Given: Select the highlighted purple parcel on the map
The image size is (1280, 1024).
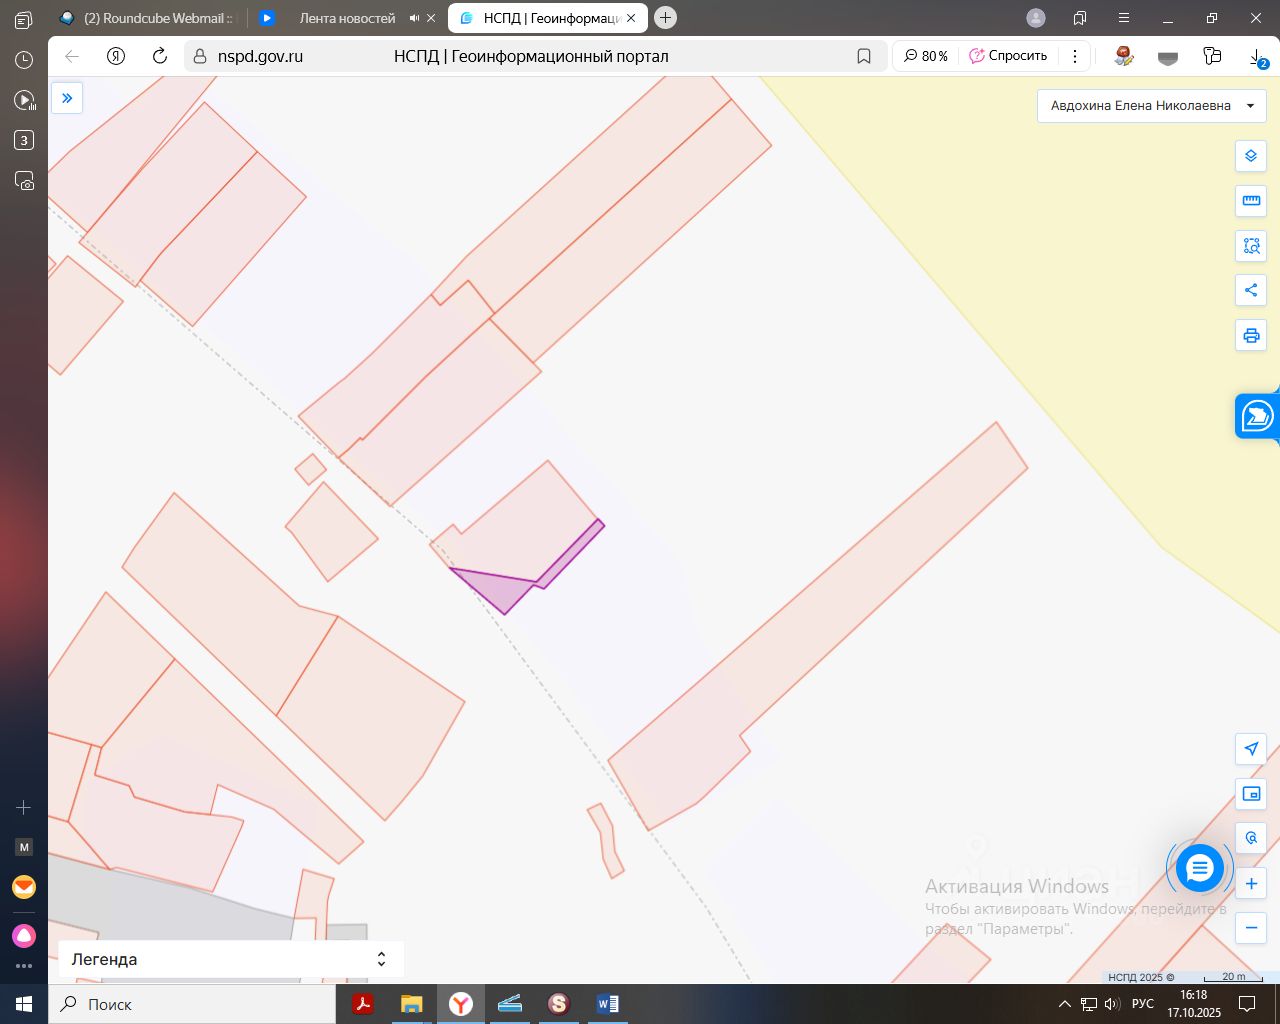Looking at the screenshot, I should tap(506, 591).
